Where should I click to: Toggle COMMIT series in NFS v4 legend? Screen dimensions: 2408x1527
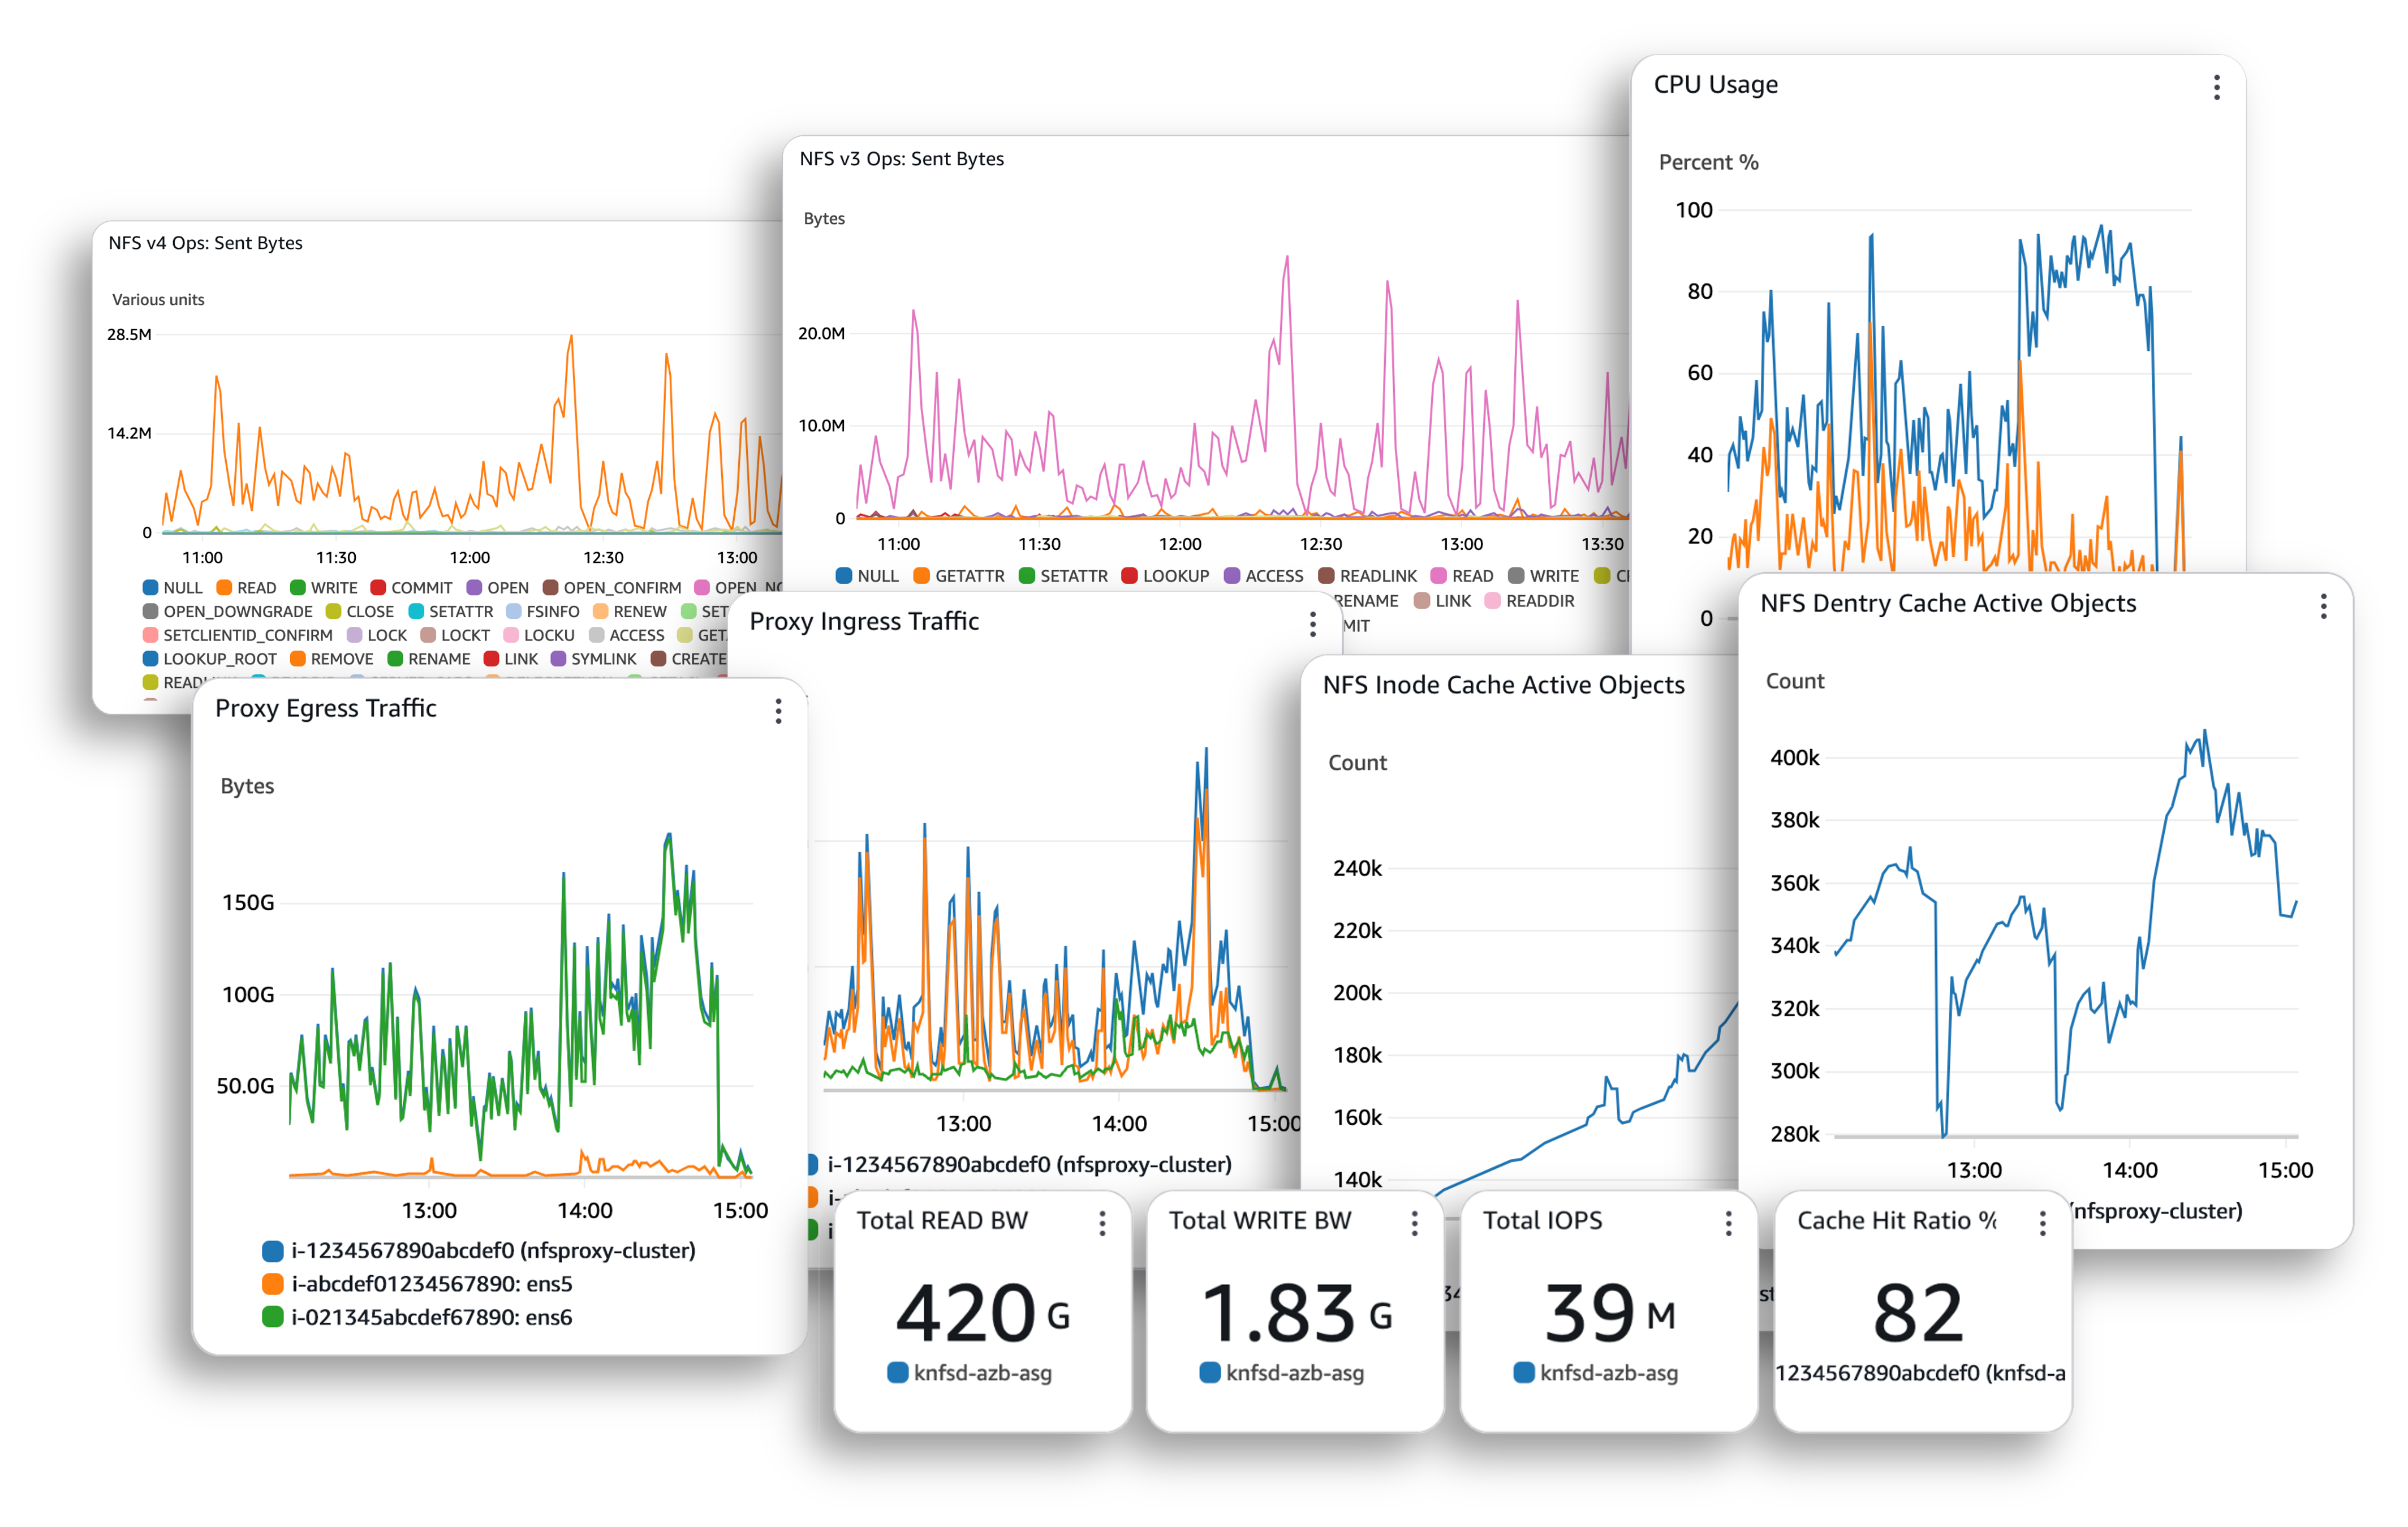[412, 588]
